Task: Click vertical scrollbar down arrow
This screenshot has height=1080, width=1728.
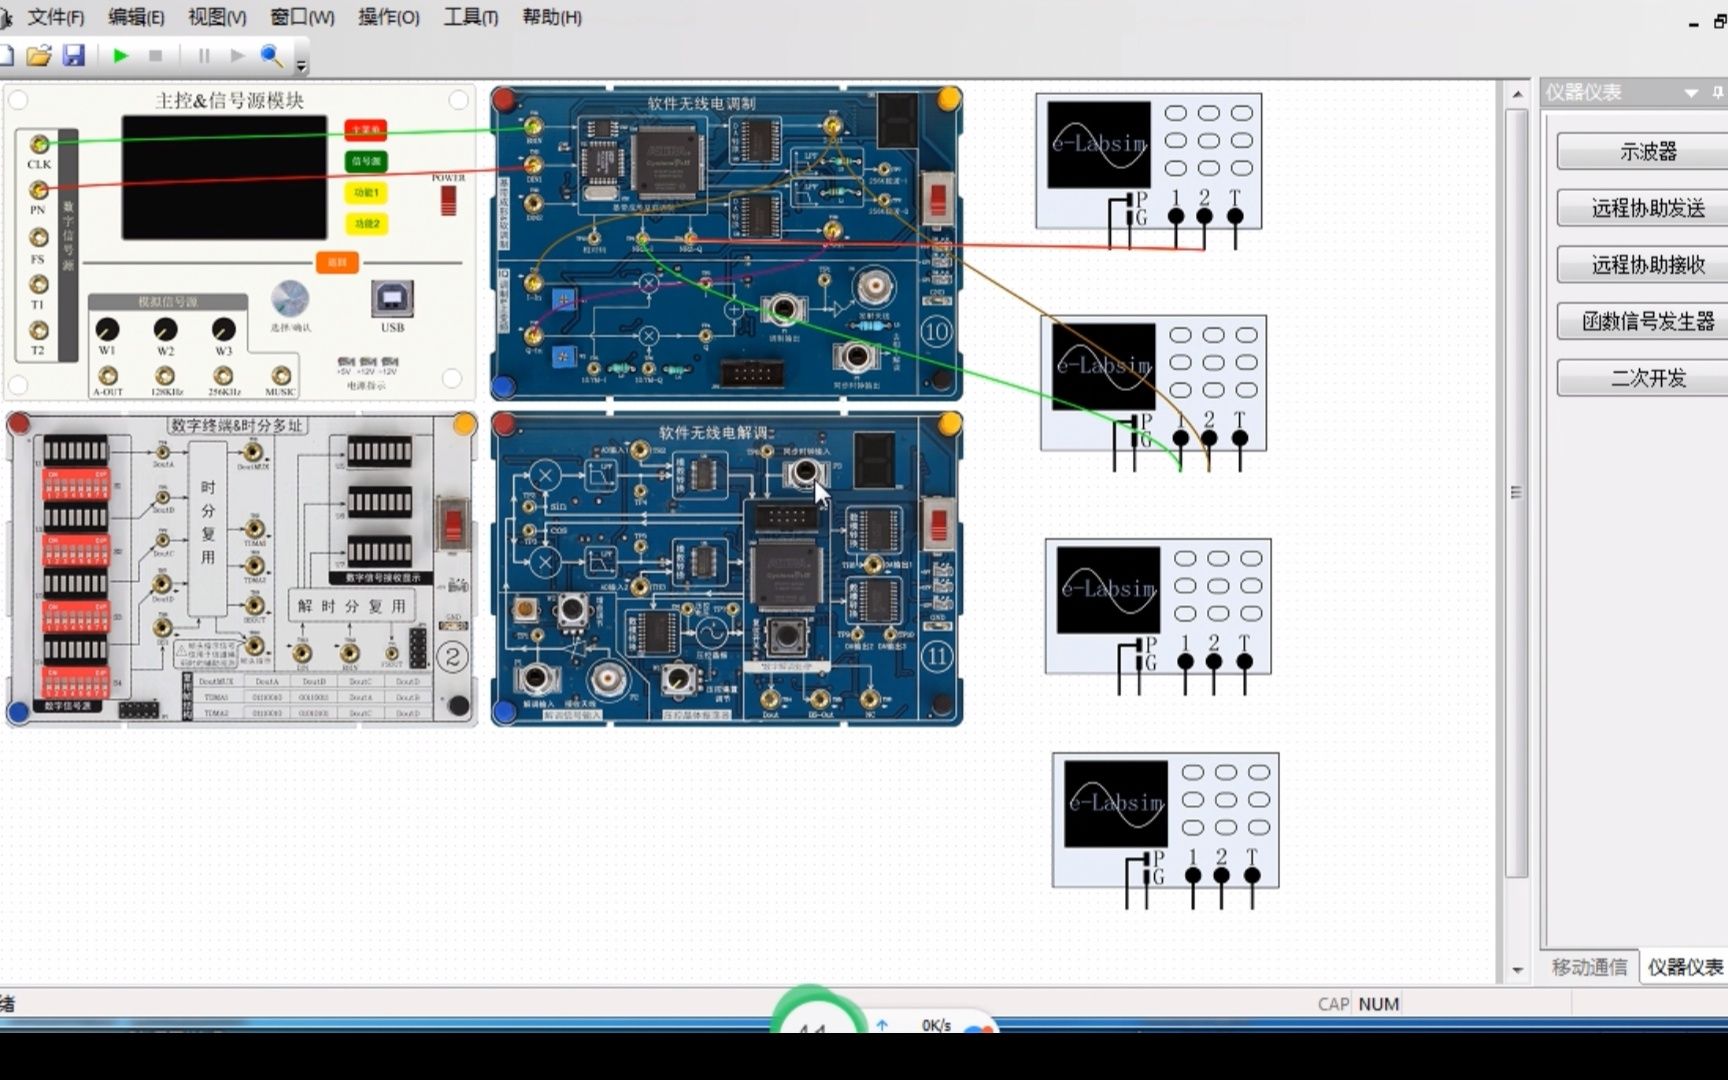Action: [1517, 969]
